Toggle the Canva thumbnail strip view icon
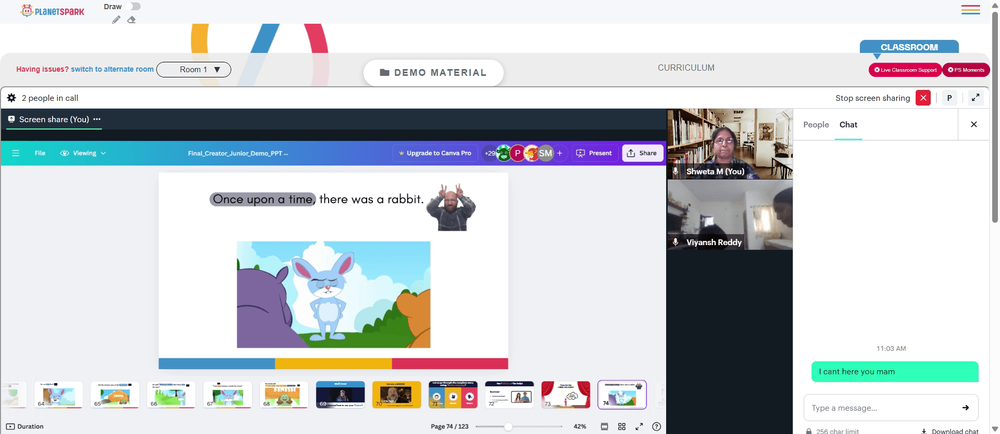 605,426
